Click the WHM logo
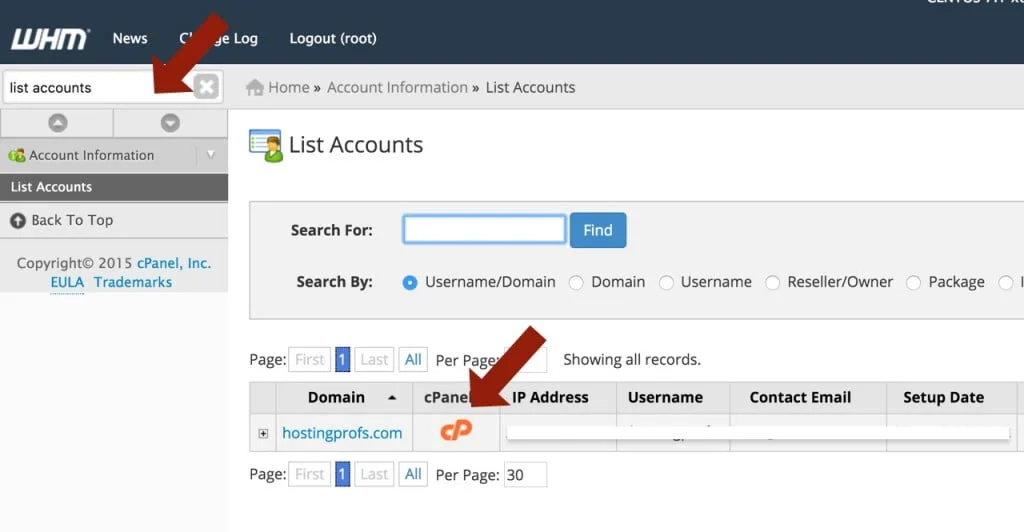Viewport: 1024px width, 532px height. click(x=50, y=39)
